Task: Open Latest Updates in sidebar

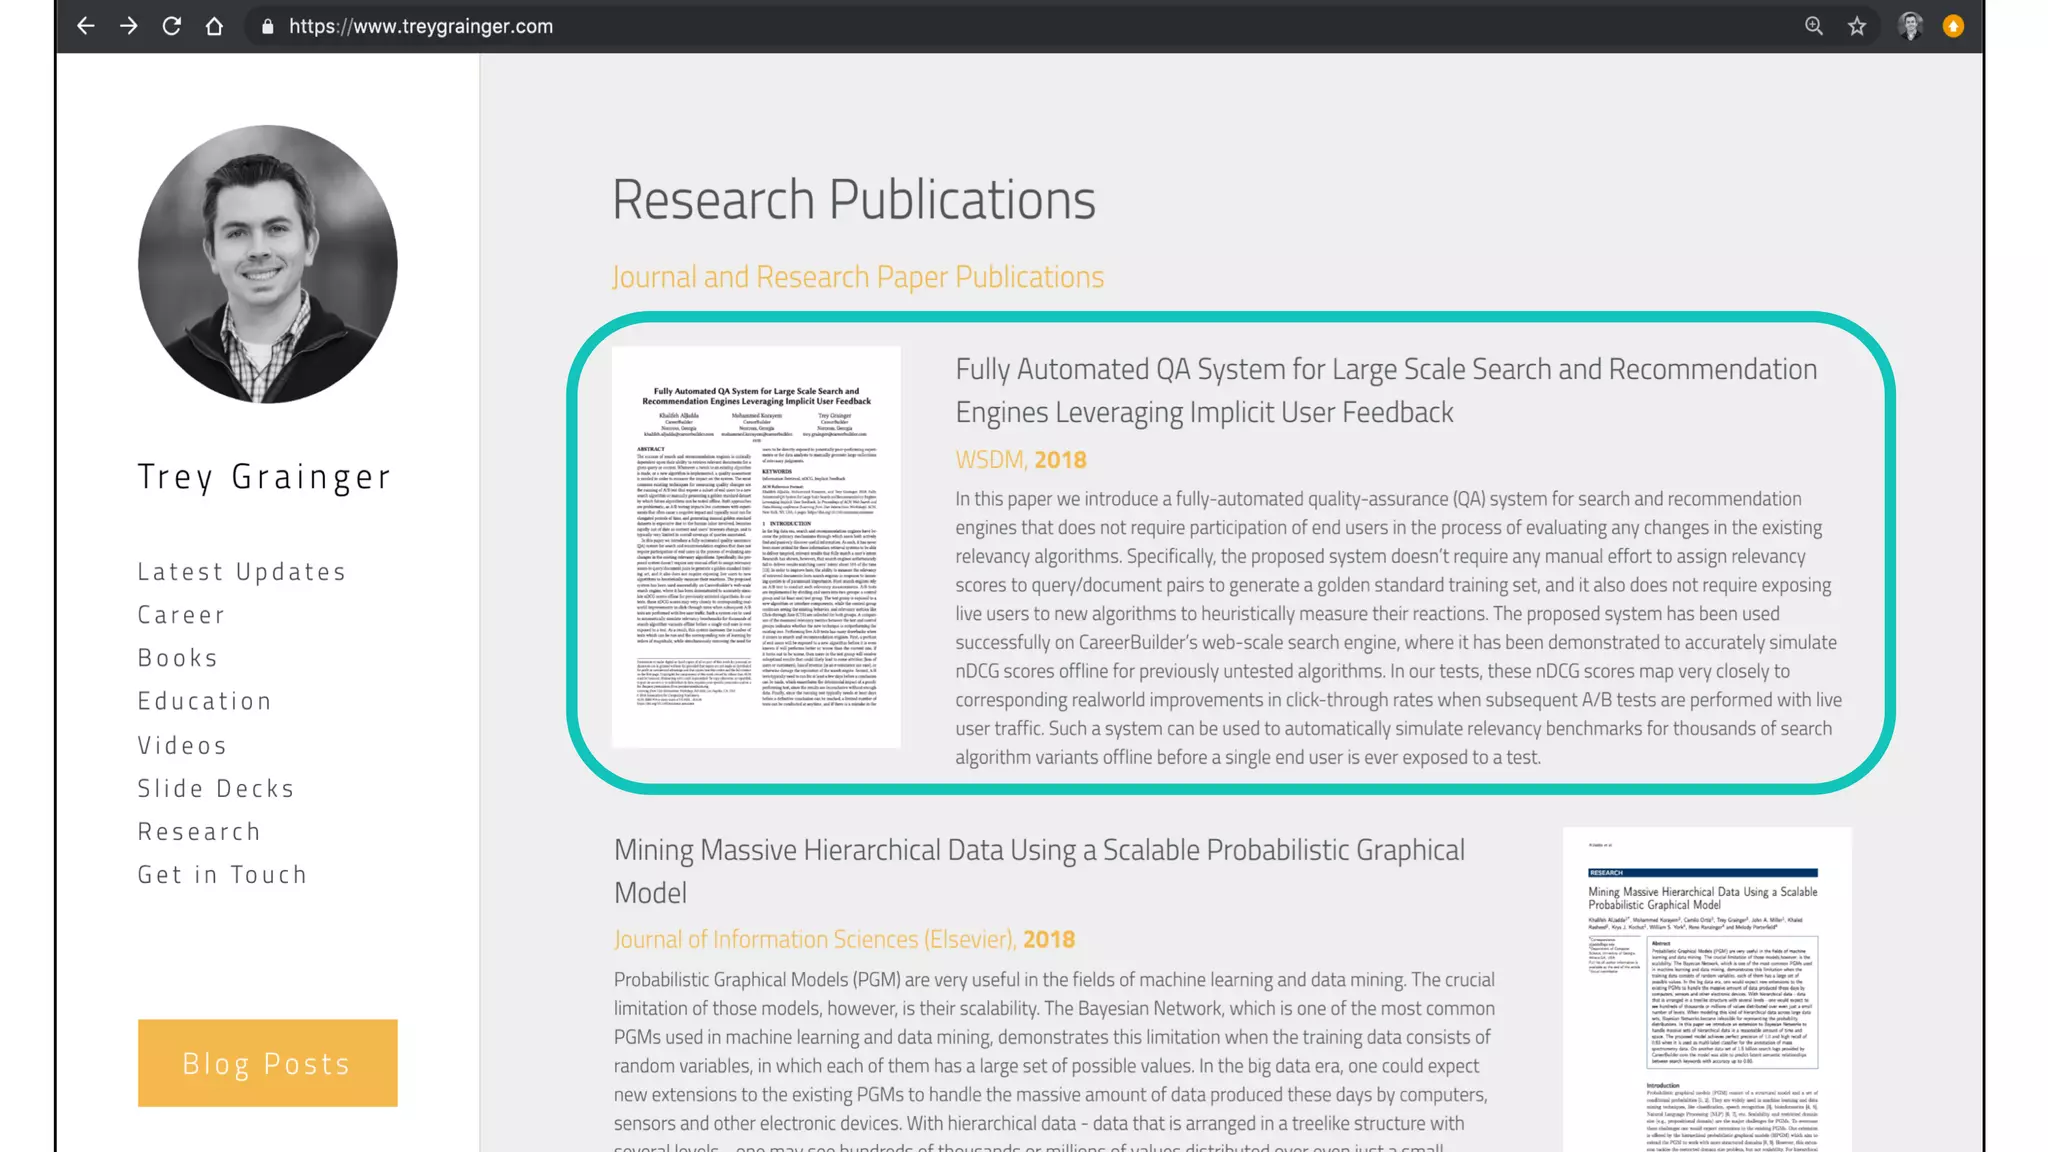Action: coord(242,572)
